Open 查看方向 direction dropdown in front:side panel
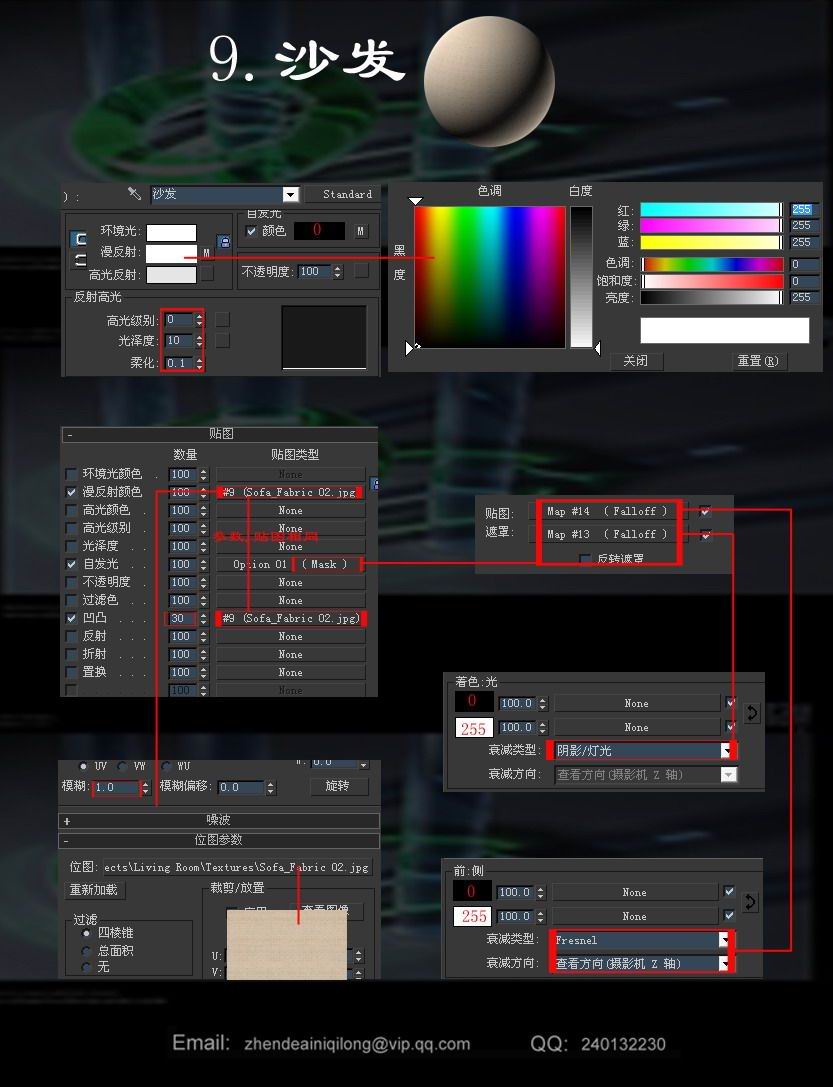This screenshot has height=1087, width=833. 724,963
